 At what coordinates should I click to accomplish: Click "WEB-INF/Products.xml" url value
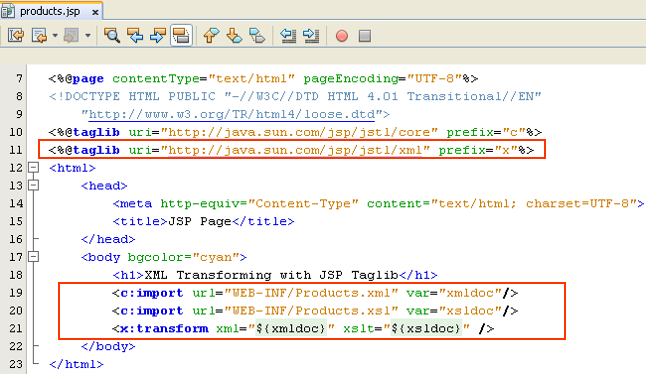click(x=311, y=293)
